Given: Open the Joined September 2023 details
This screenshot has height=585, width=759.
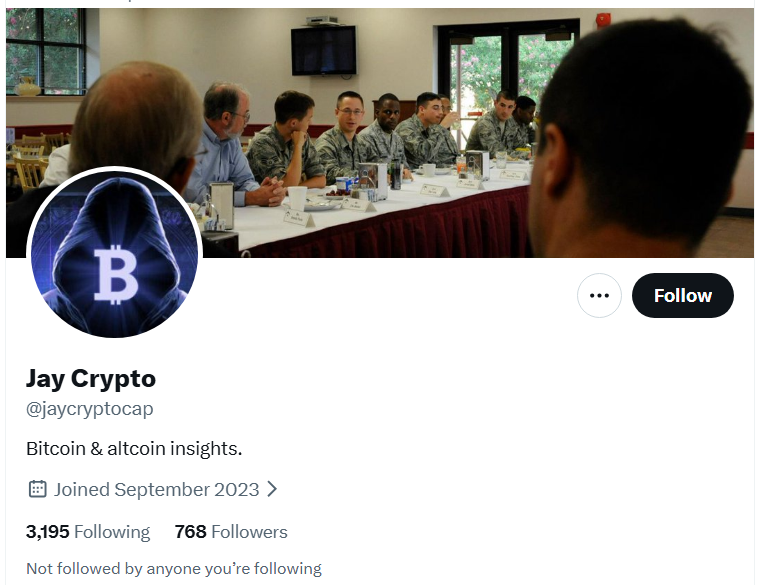Looking at the screenshot, I should (156, 489).
